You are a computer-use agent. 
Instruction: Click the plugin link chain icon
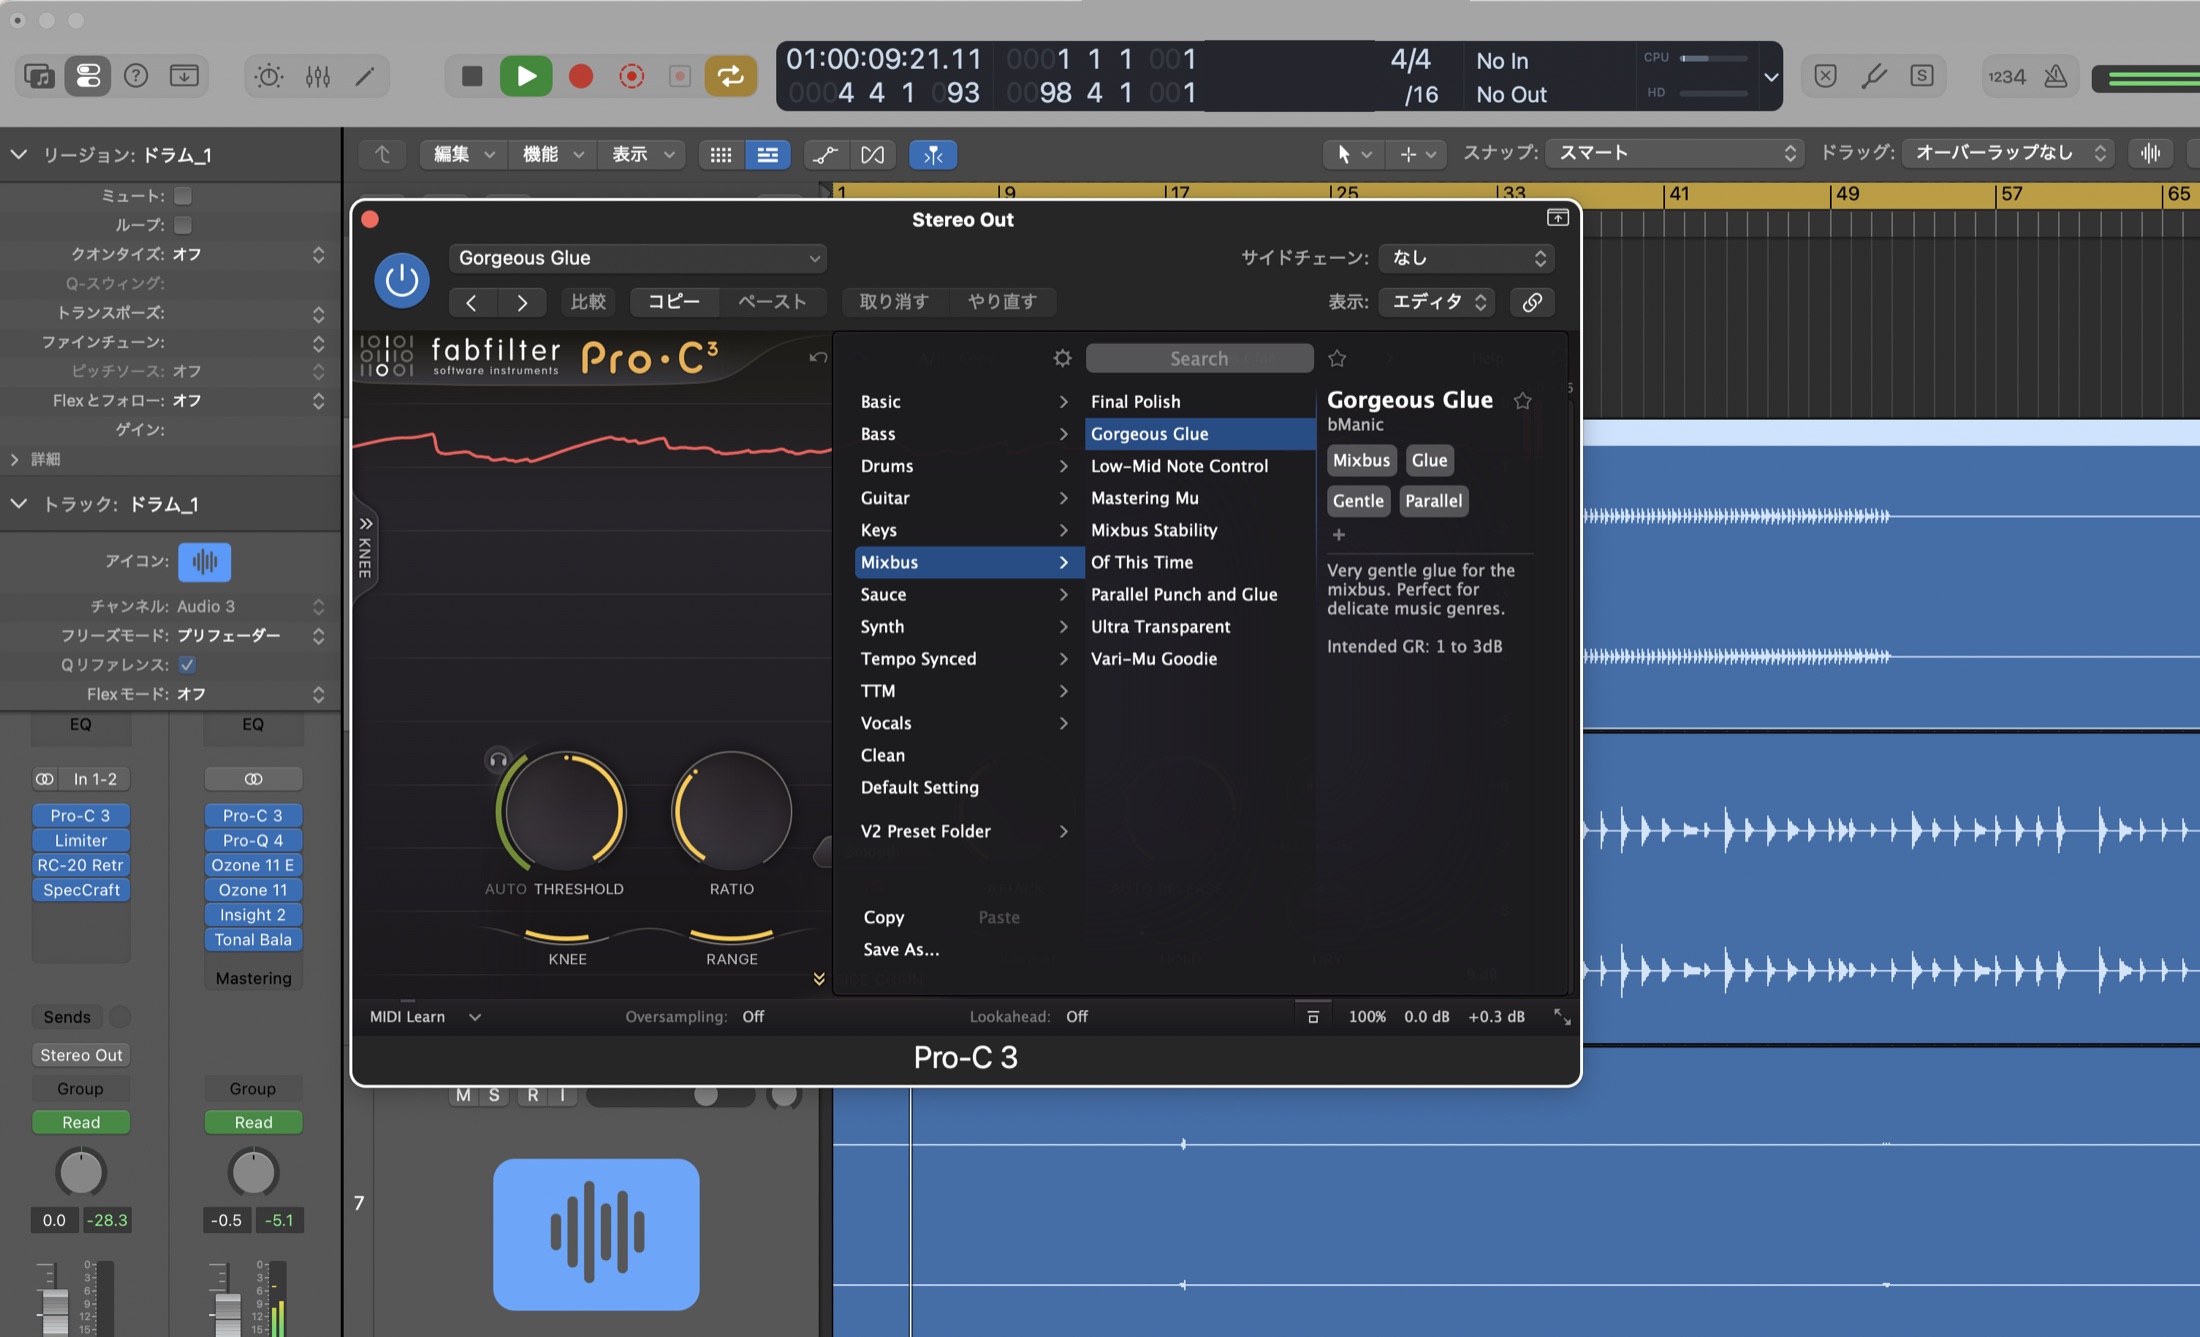(x=1531, y=302)
